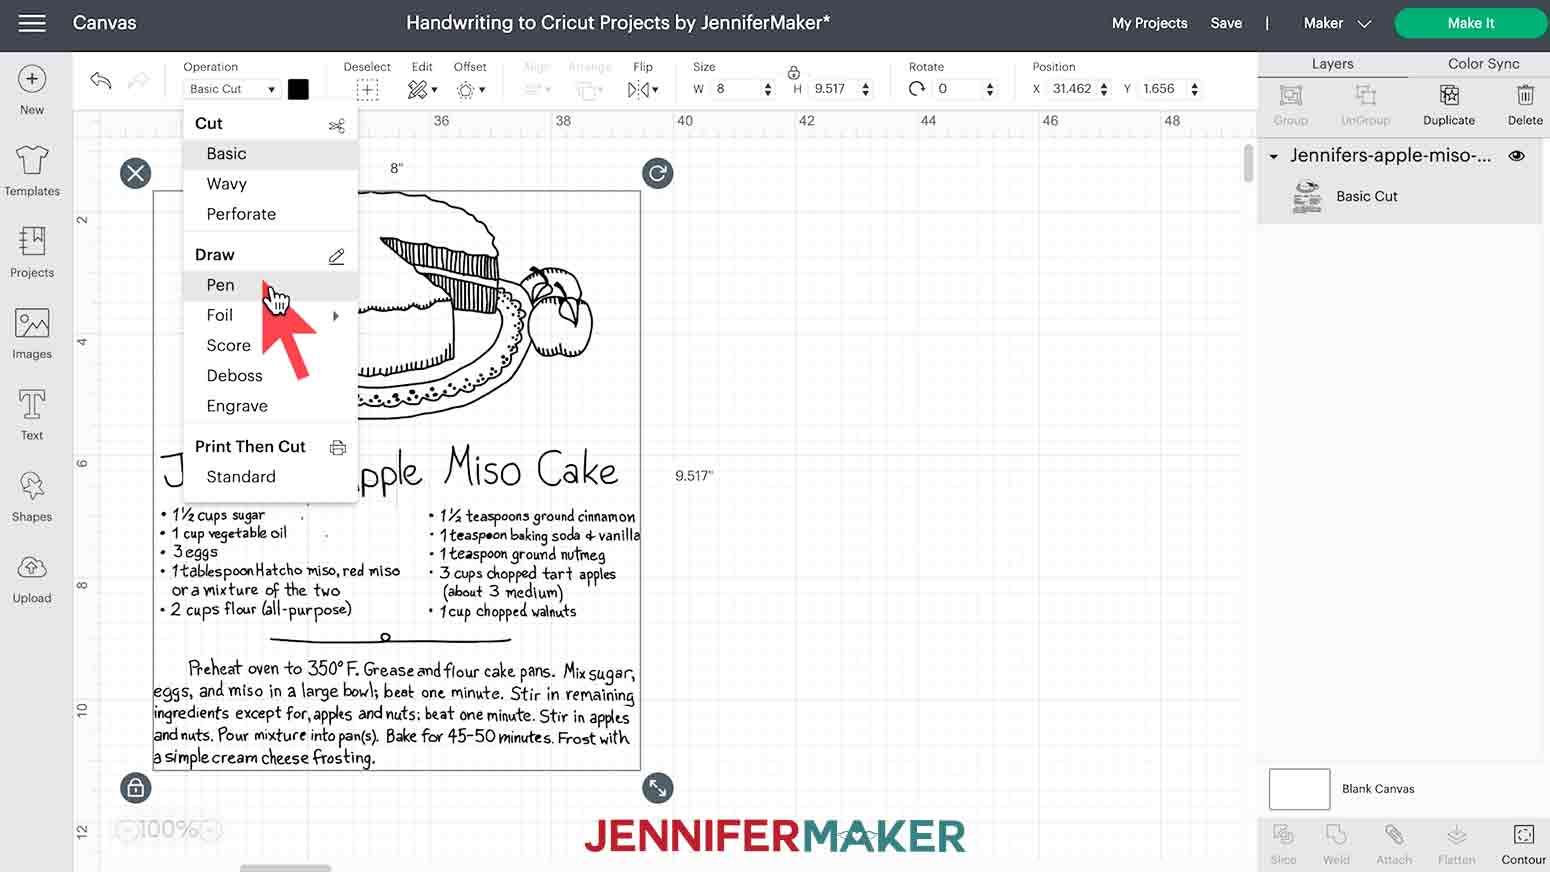Click Save in top bar

click(1226, 23)
